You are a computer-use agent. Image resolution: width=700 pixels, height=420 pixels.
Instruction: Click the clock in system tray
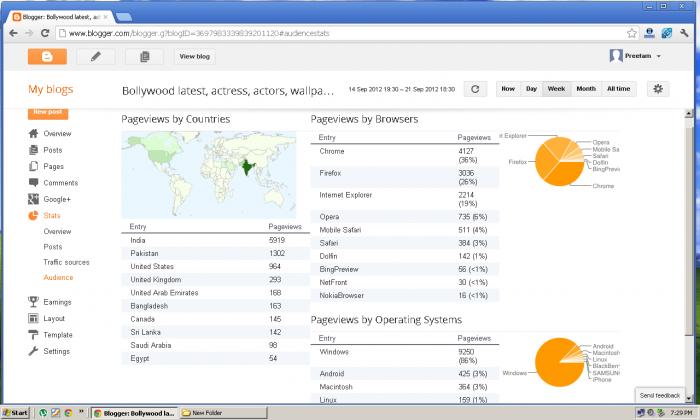coord(681,413)
